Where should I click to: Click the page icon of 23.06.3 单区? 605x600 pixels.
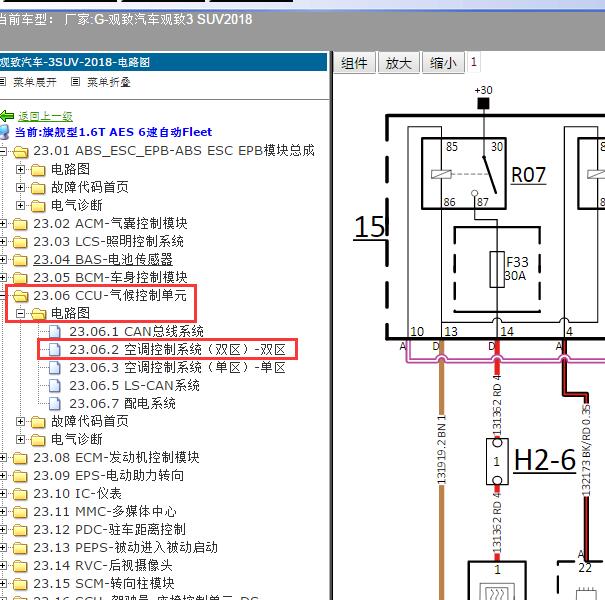pyautogui.click(x=55, y=368)
